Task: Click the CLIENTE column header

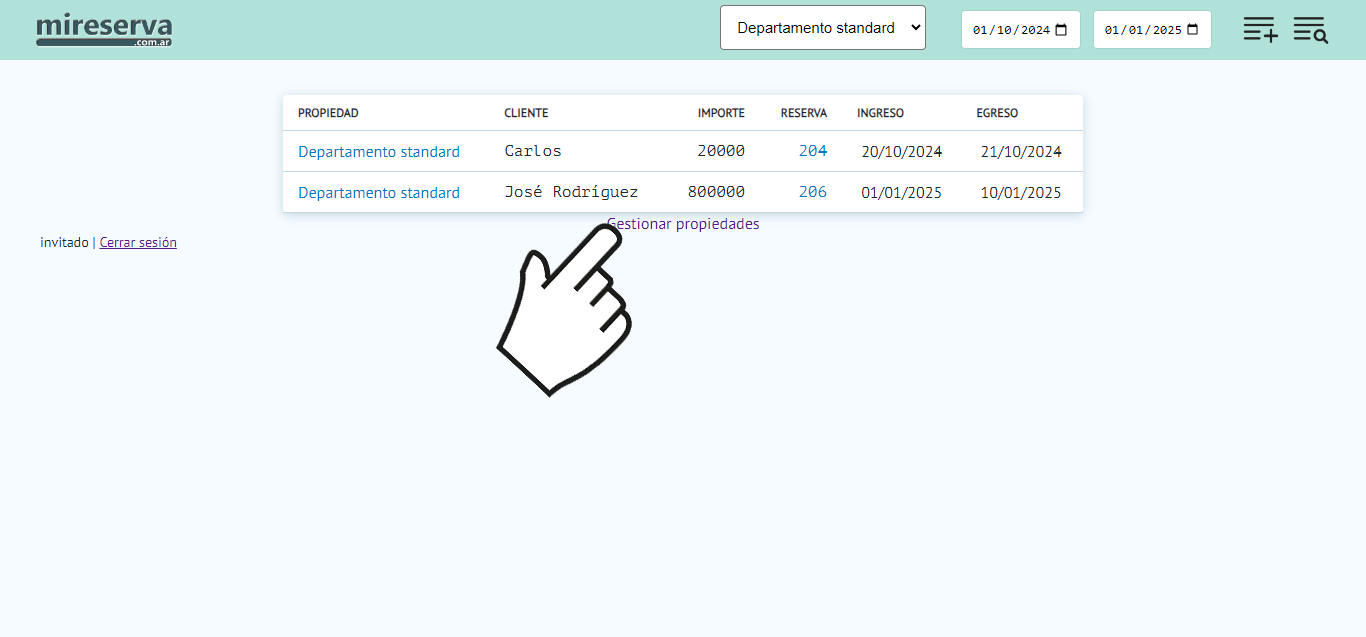Action: (526, 113)
